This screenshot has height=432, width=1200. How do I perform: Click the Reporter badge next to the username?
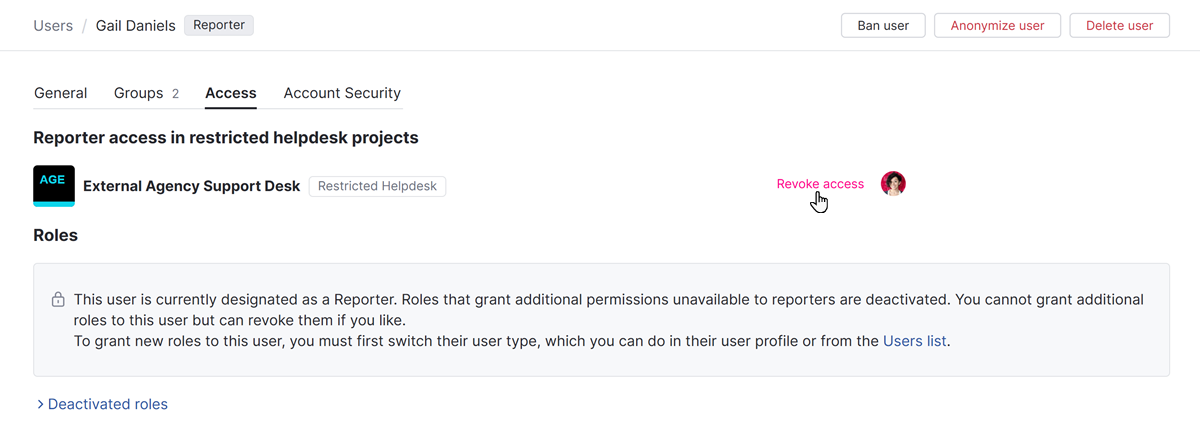pyautogui.click(x=219, y=25)
